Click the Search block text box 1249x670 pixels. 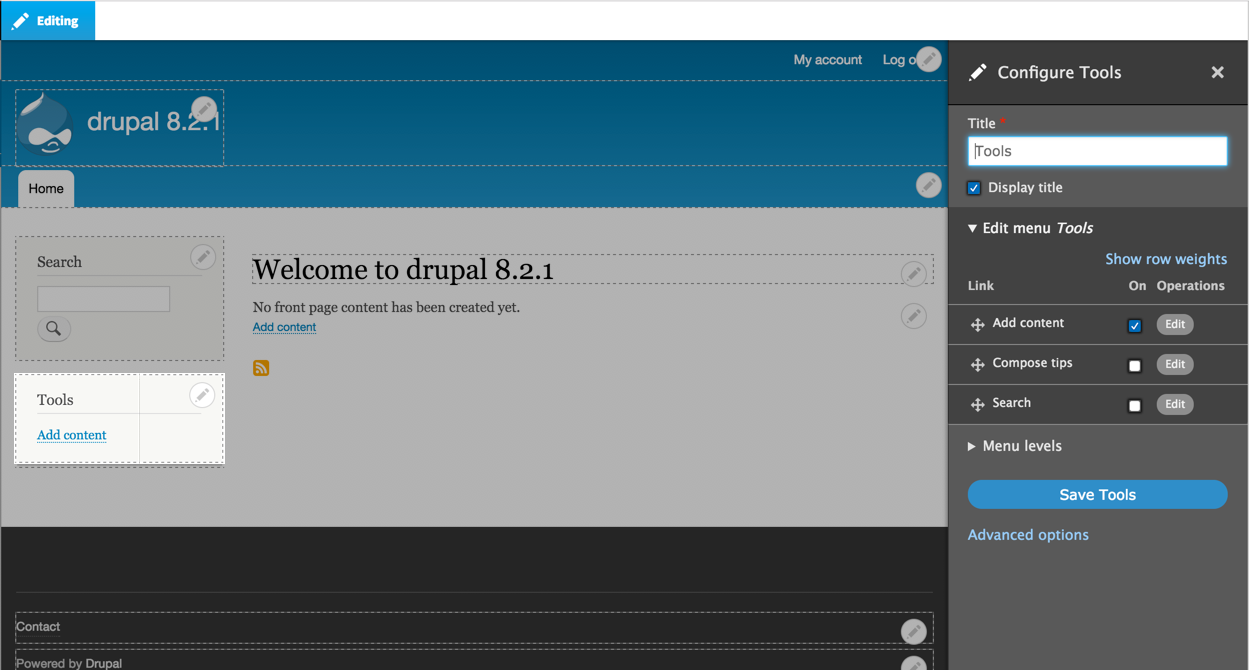(103, 298)
